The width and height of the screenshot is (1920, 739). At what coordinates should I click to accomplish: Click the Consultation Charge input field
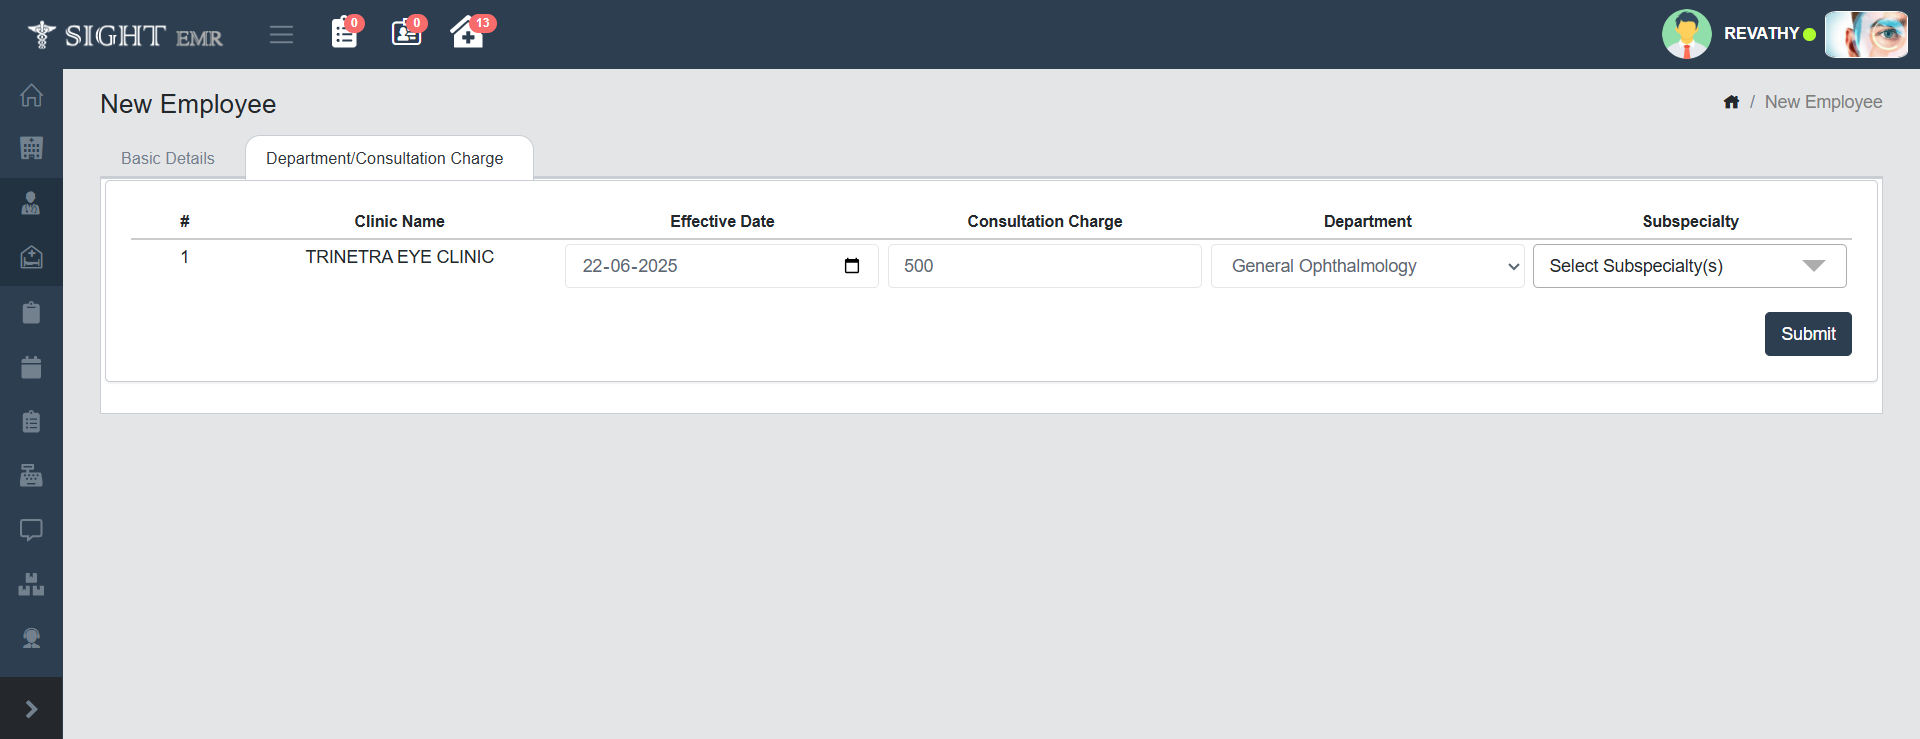click(1044, 266)
